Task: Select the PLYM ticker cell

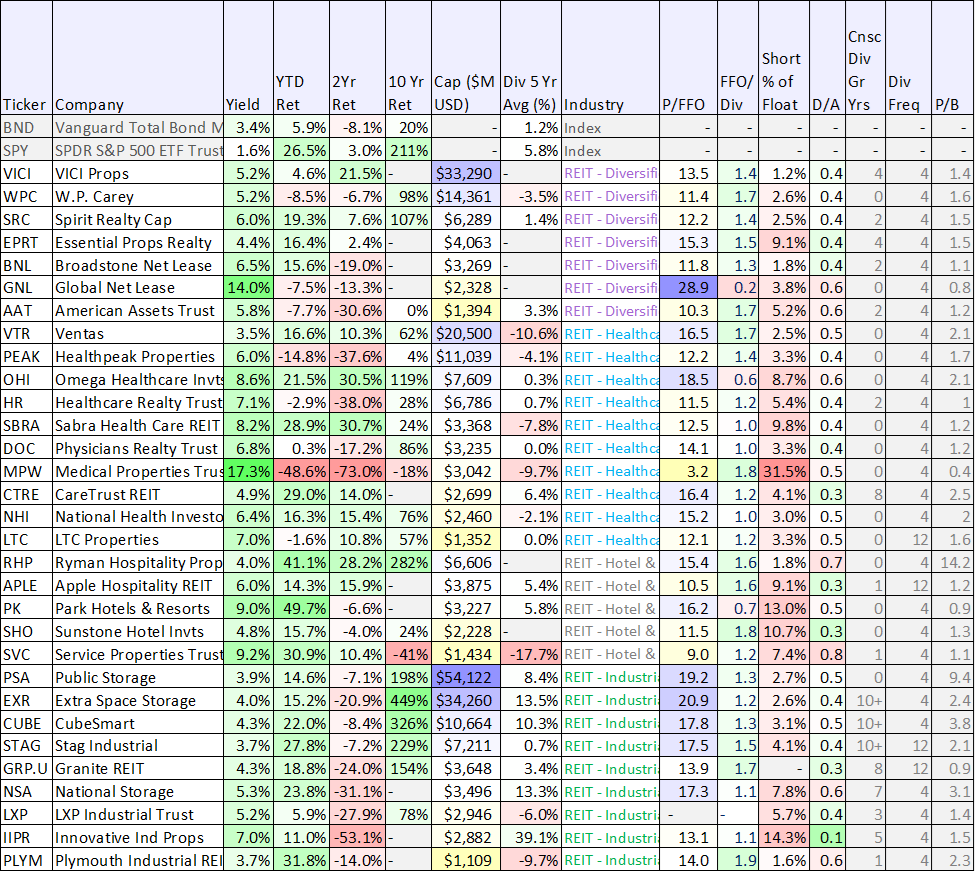Action: (26, 861)
